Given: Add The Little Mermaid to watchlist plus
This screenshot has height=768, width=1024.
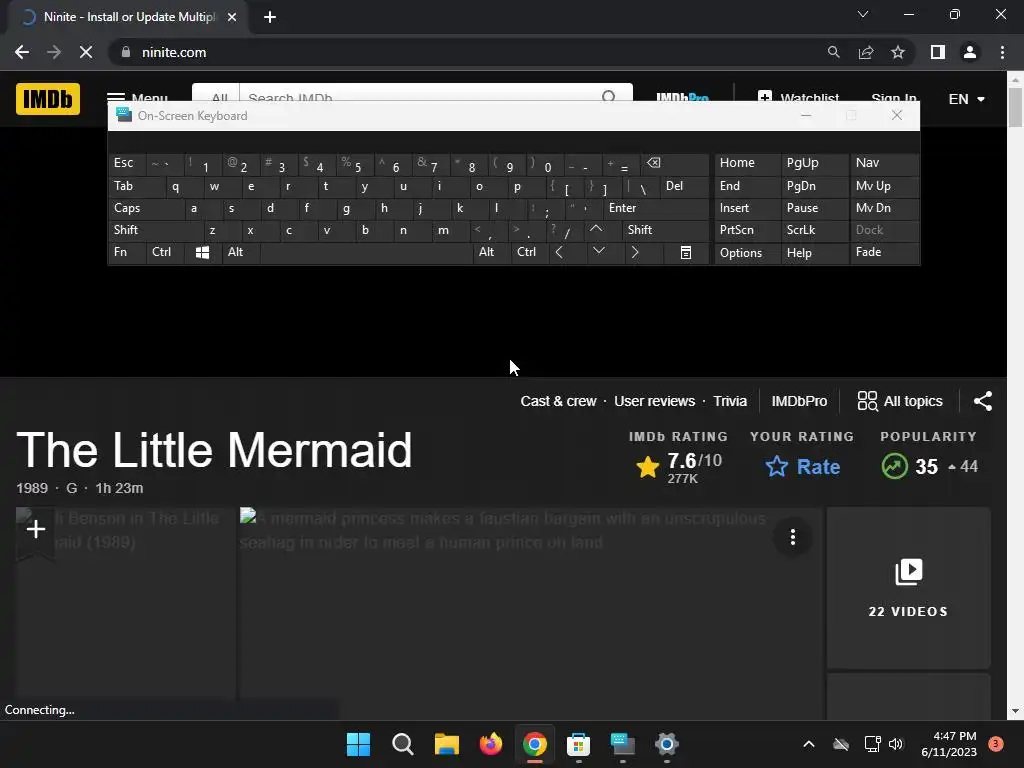Looking at the screenshot, I should (36, 530).
